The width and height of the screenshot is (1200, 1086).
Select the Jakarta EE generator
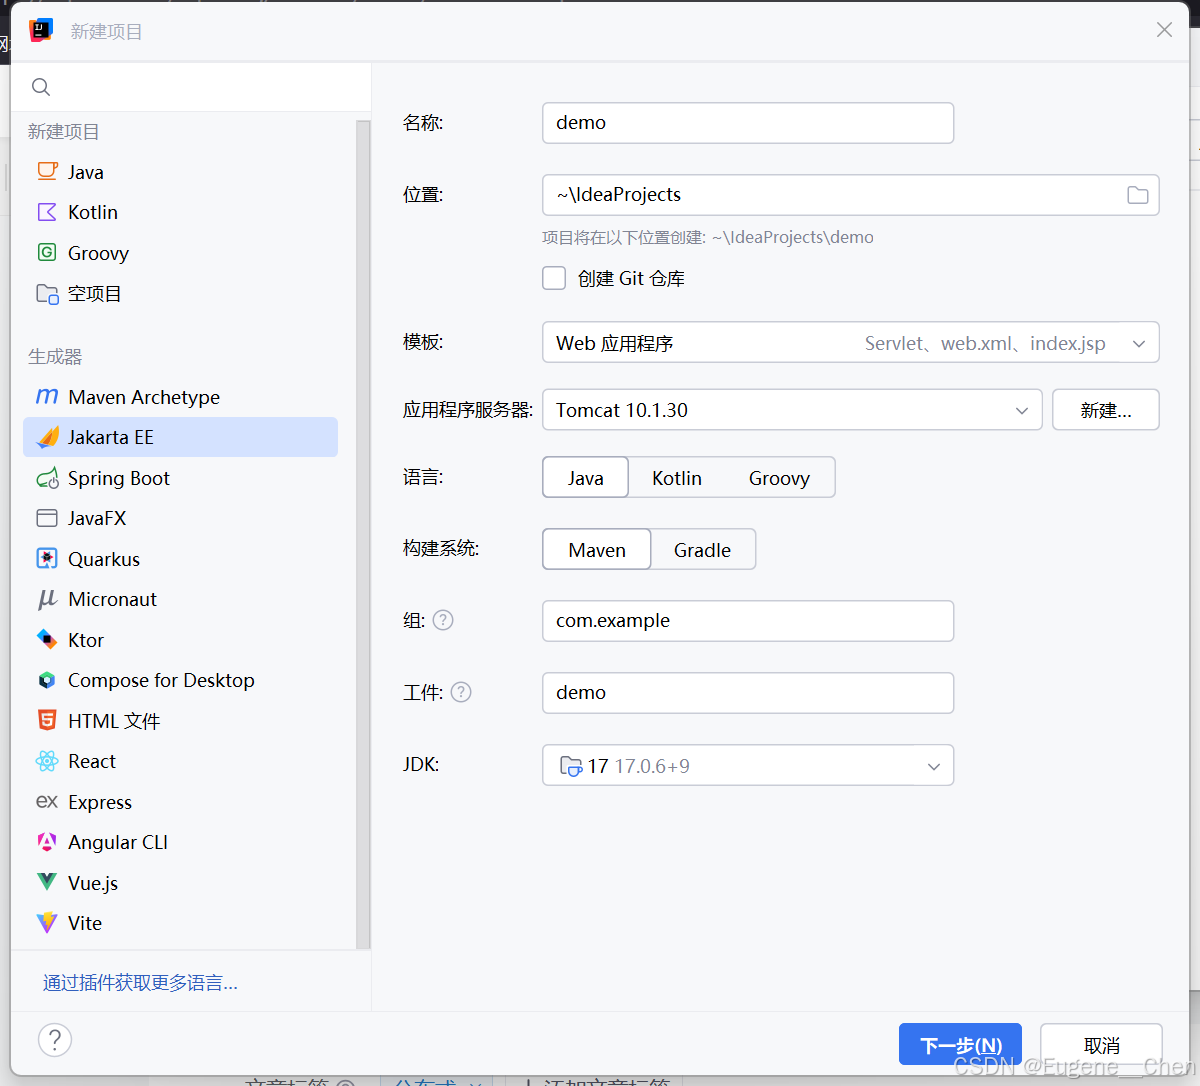(x=180, y=437)
